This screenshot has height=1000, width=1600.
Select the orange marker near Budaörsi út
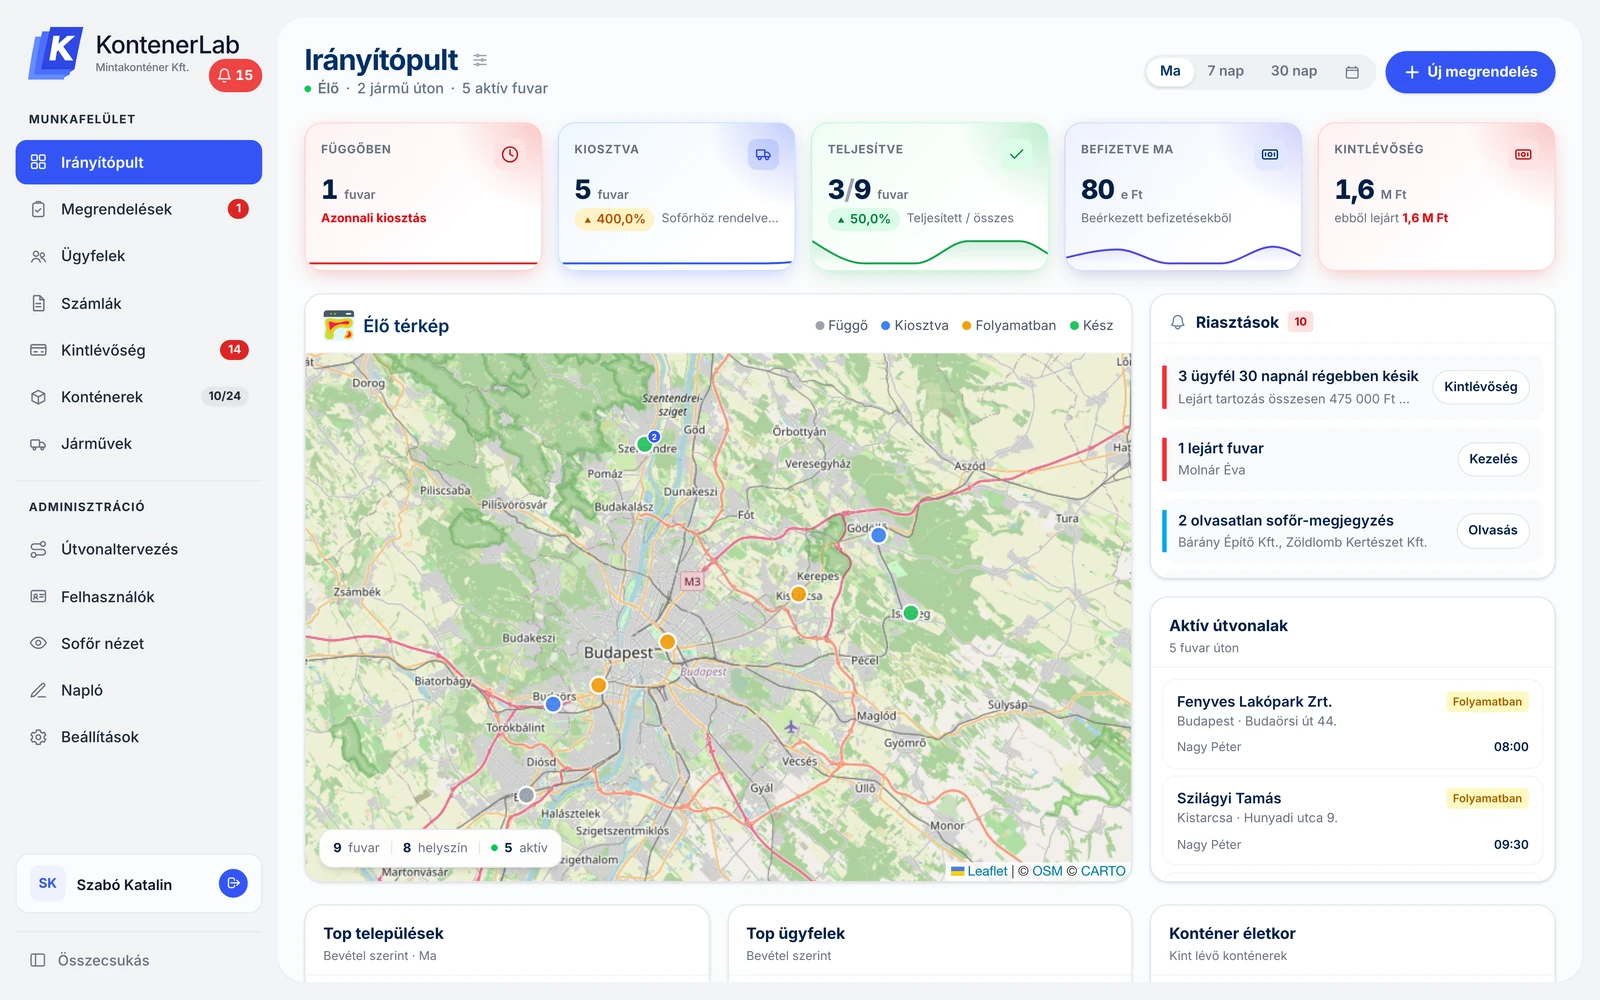(x=598, y=685)
